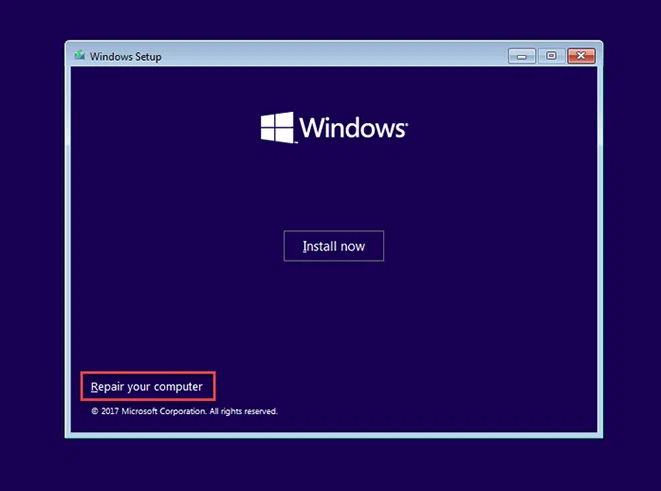
Task: Click the 2017 Microsoft Corporation copyright text
Action: point(184,411)
